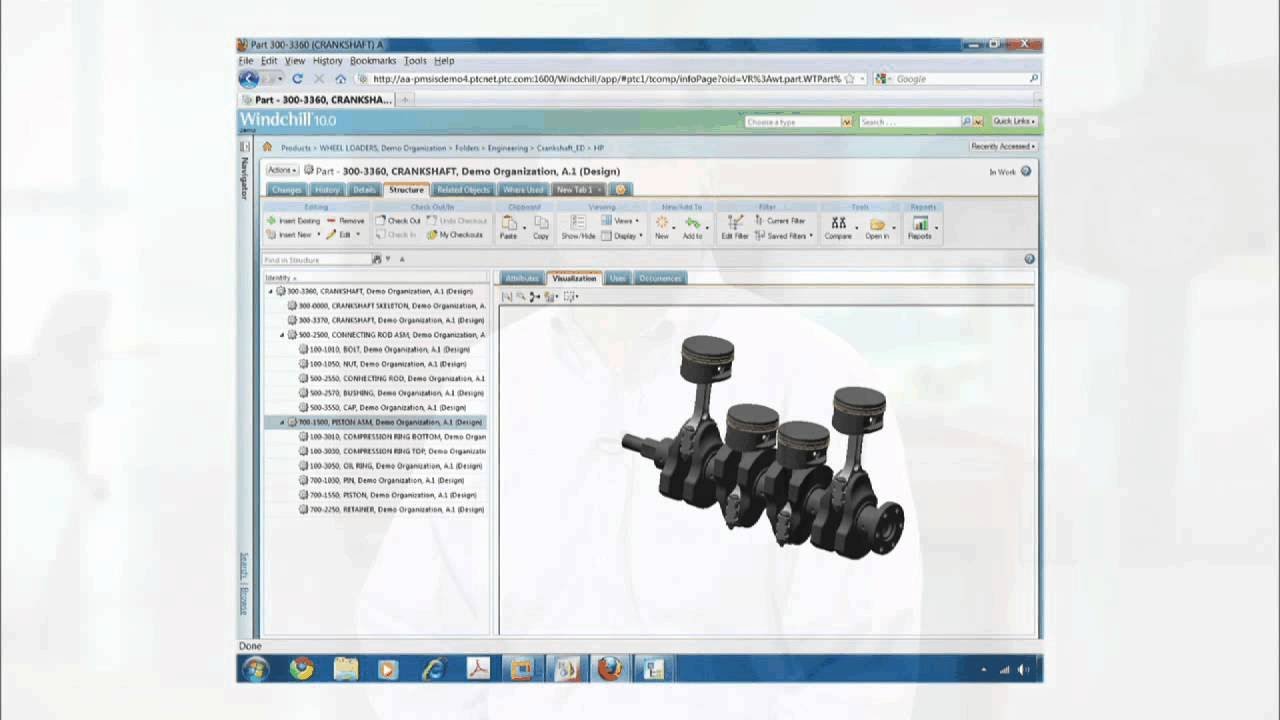The height and width of the screenshot is (720, 1280).
Task: Click the browser URL address bar
Action: pyautogui.click(x=607, y=79)
